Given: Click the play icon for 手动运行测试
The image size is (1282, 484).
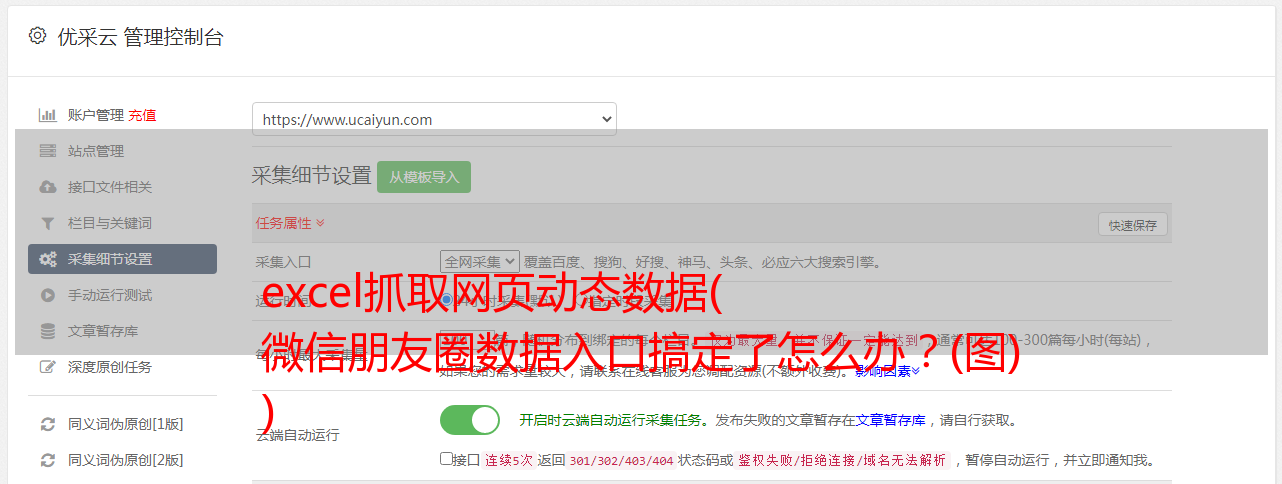Looking at the screenshot, I should coord(47,295).
